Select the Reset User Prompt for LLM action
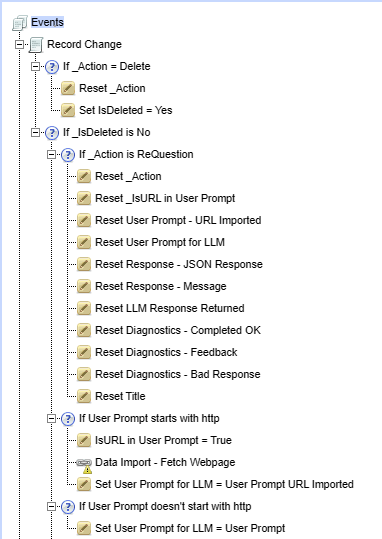 [x=160, y=242]
